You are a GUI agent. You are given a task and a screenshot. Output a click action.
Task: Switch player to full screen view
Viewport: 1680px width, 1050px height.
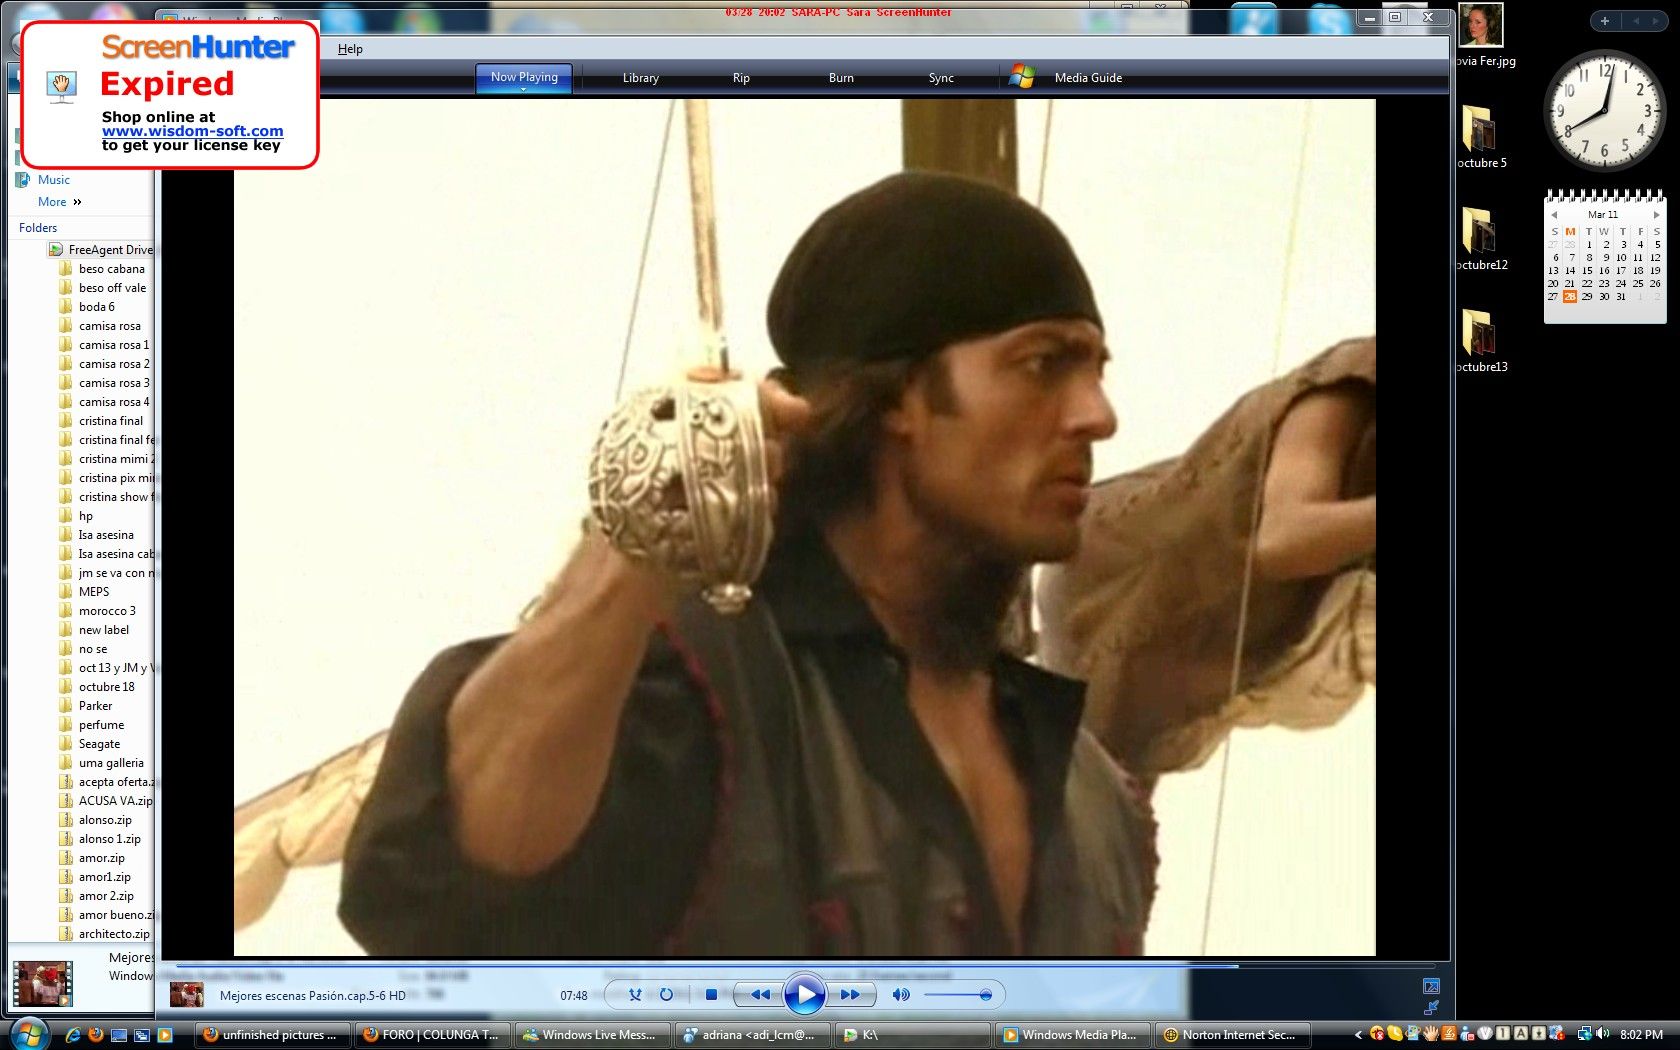pos(1431,986)
